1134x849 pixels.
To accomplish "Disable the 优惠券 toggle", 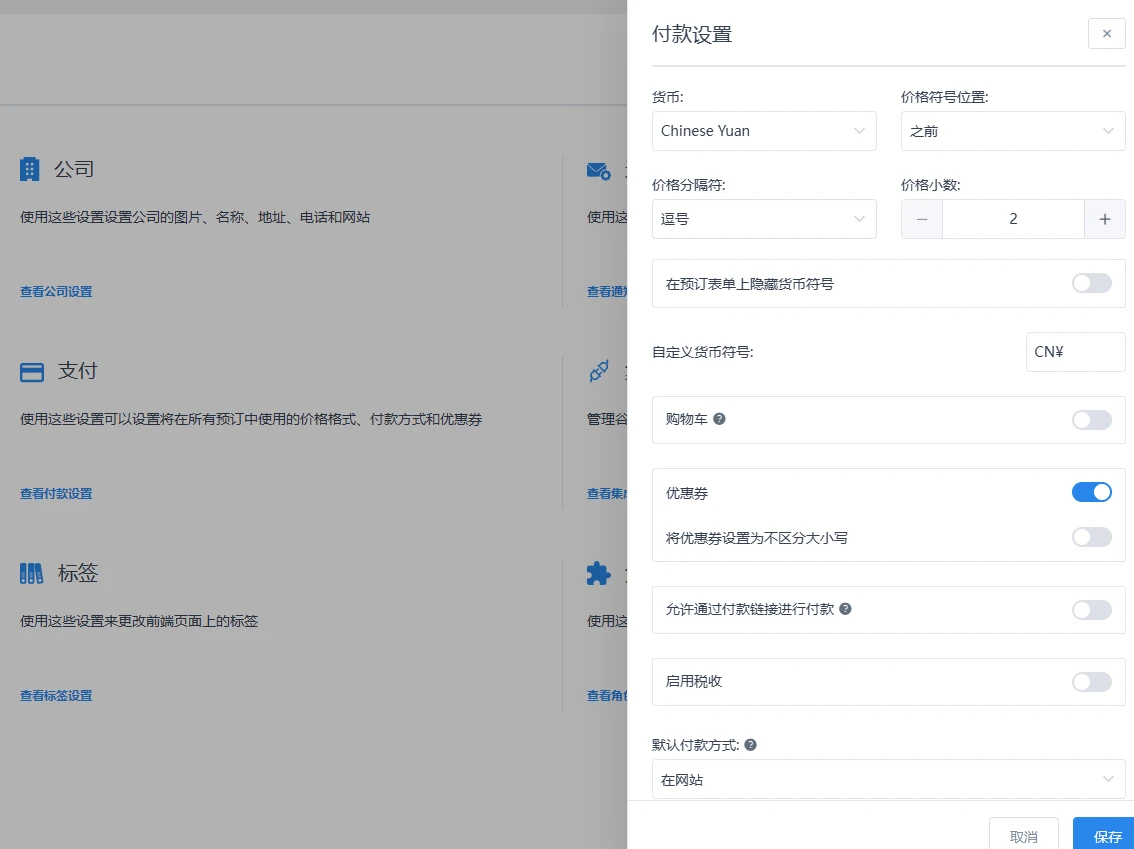I will (x=1091, y=492).
